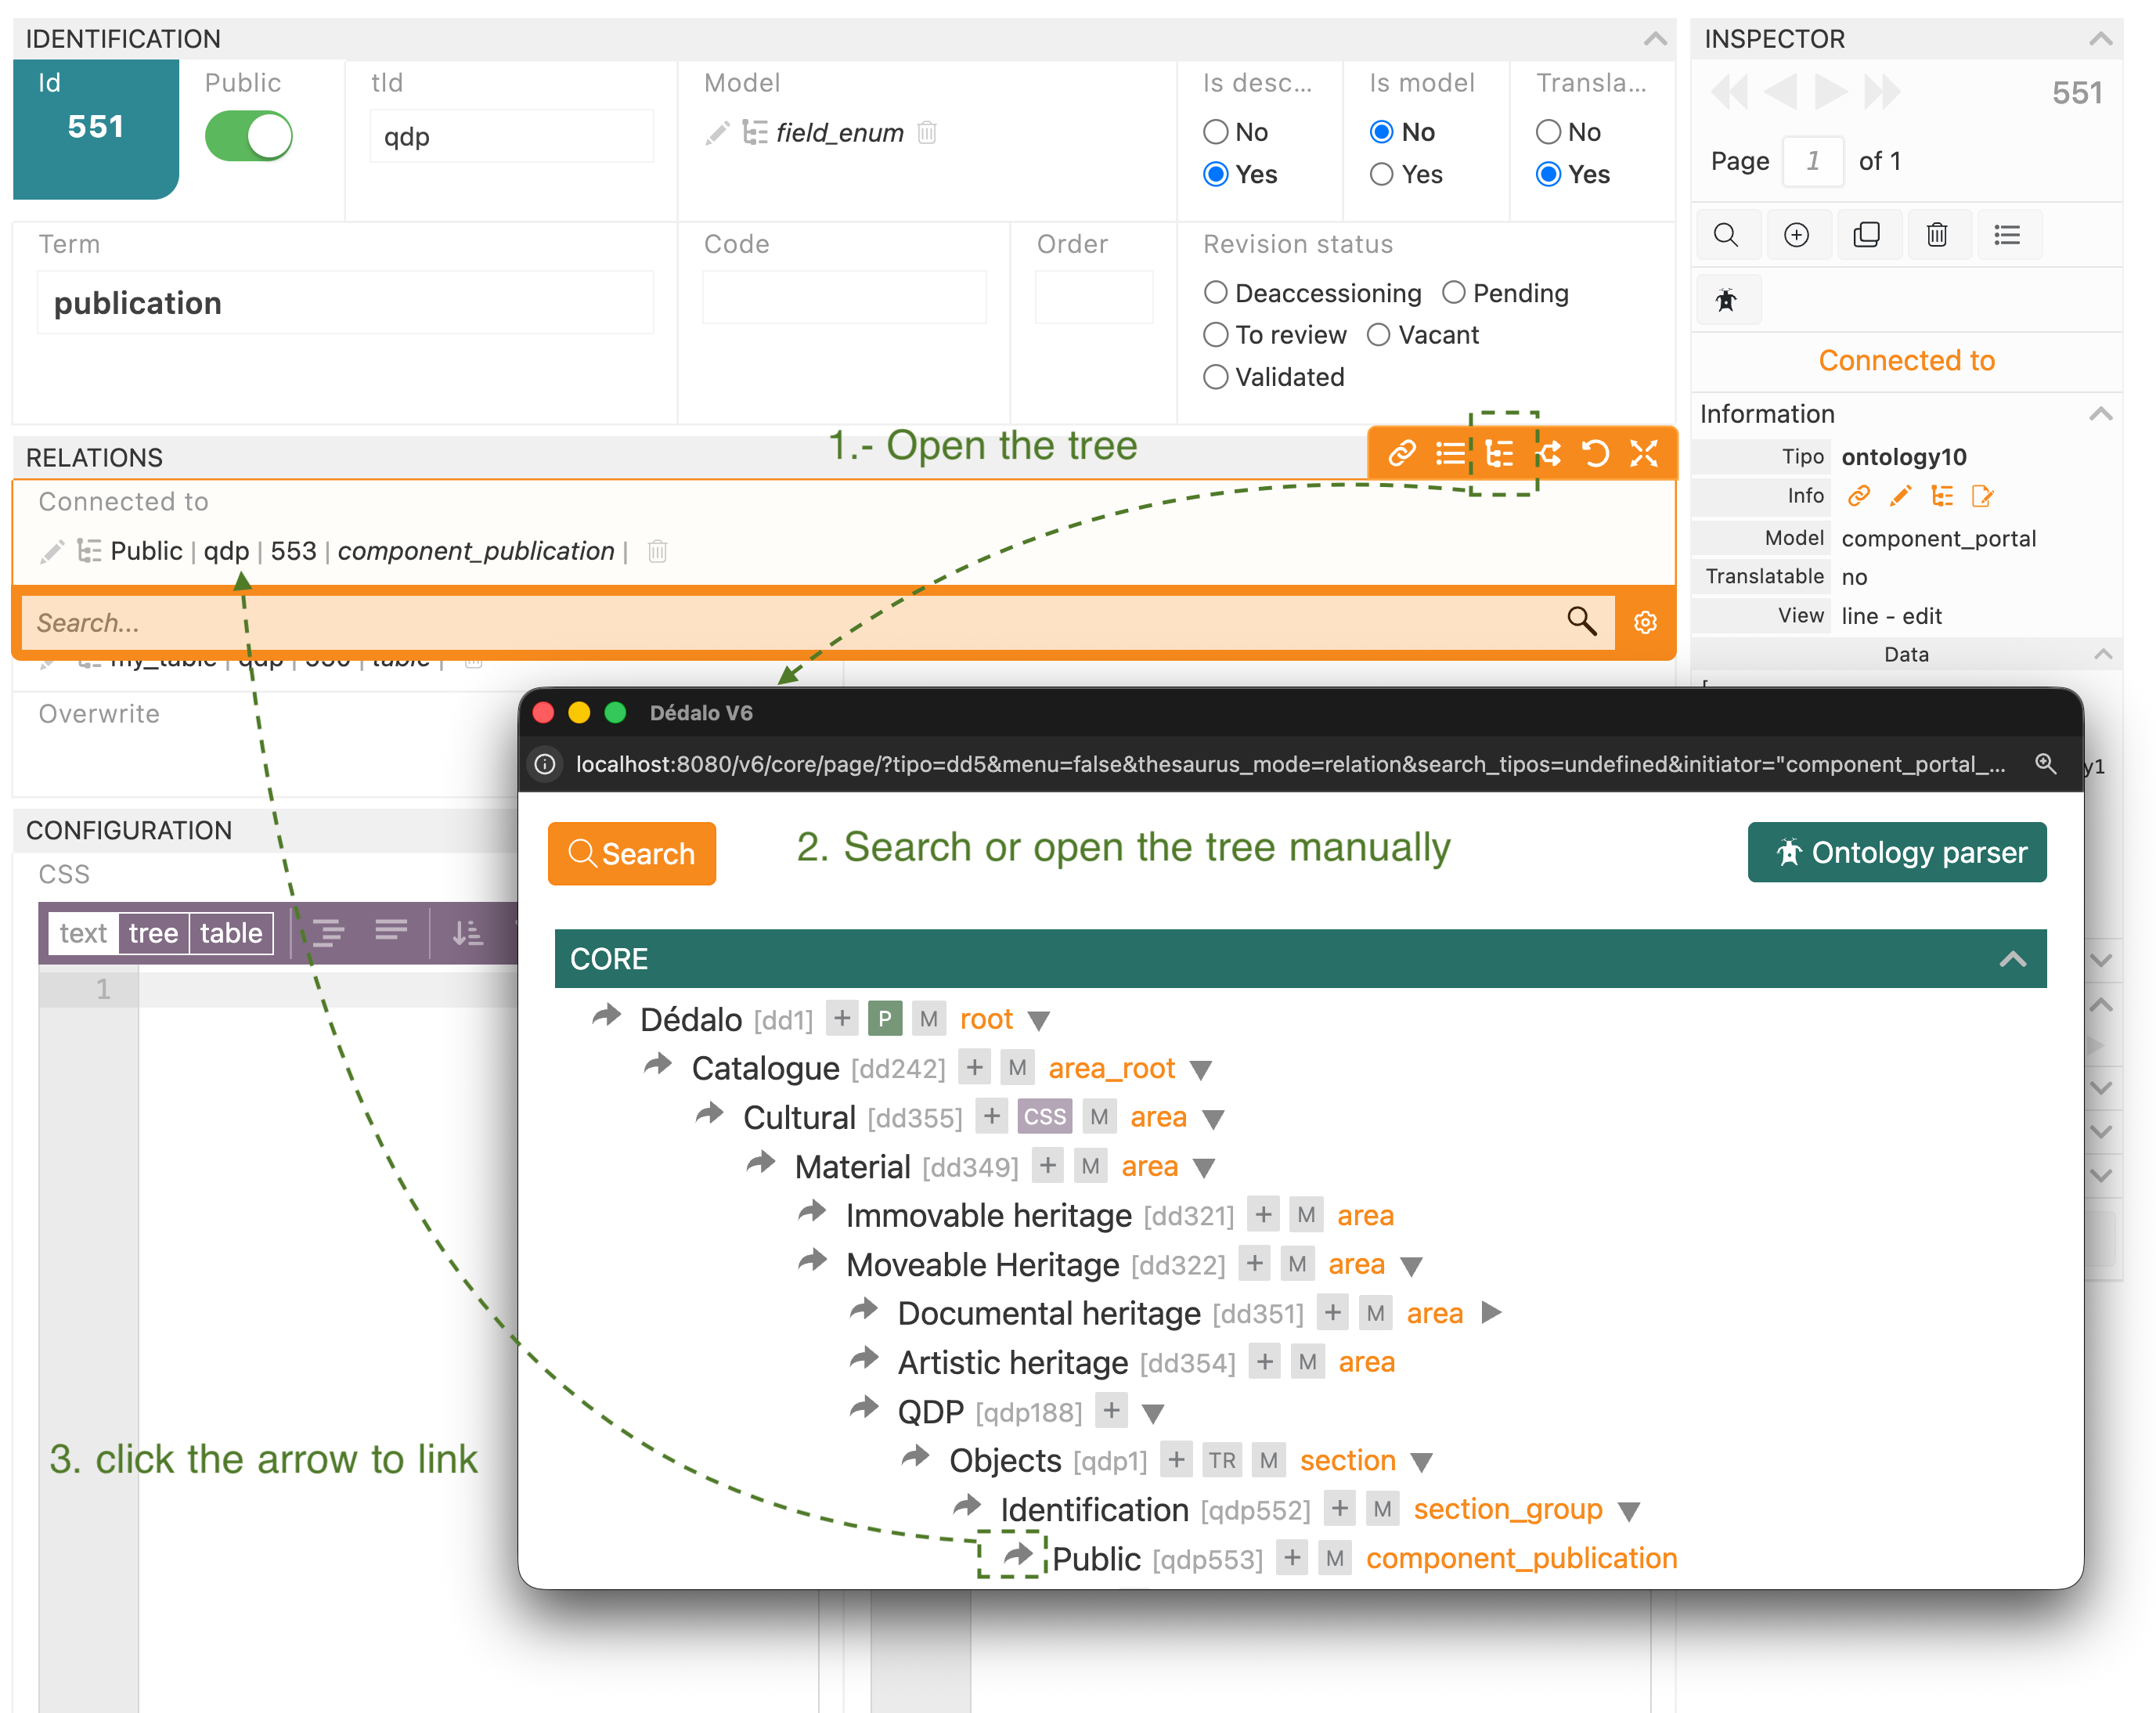Click the Term field containing publication
Viewport: 2156px width, 1713px height.
coord(345,303)
